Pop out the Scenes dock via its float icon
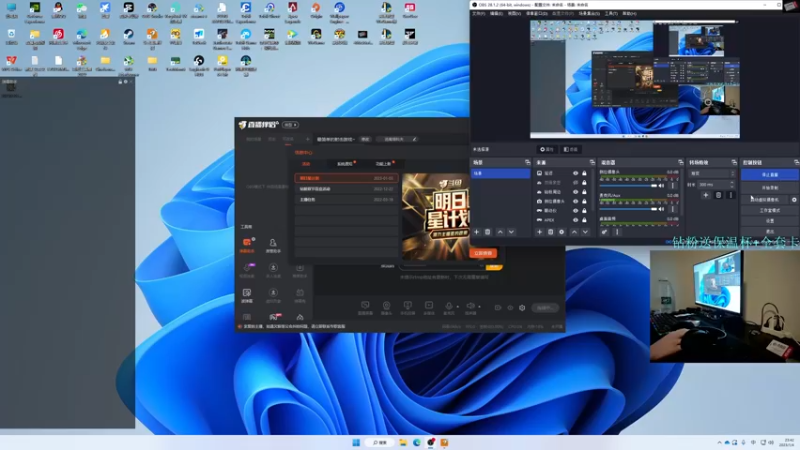Screen dimensions: 800x450 pos(528,162)
